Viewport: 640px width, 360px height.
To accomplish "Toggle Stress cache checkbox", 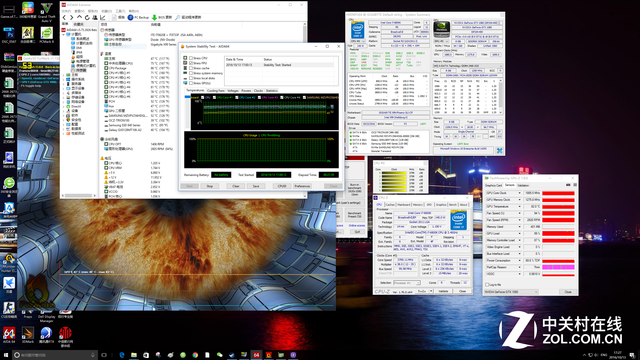I will tap(191, 68).
